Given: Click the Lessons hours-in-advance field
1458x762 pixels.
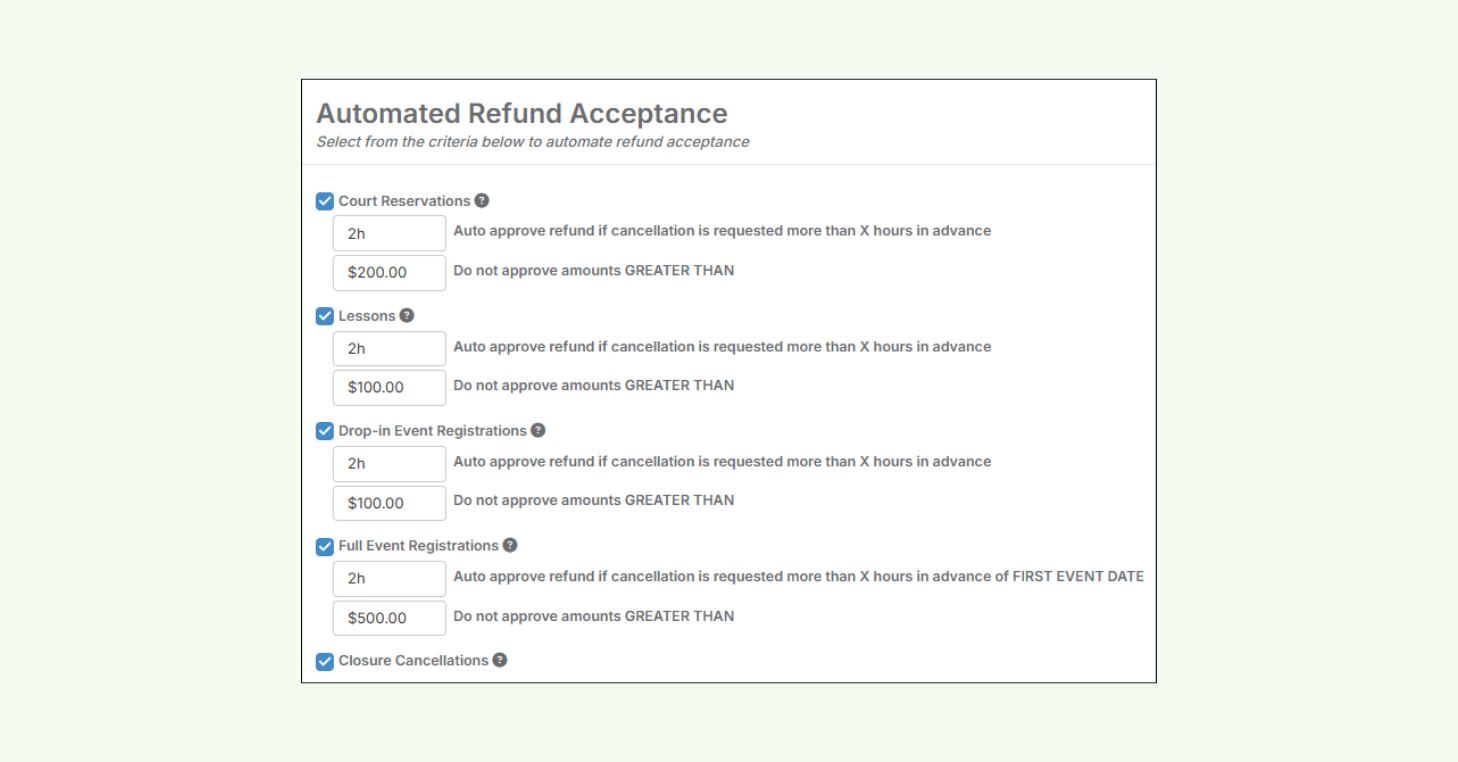Looking at the screenshot, I should 389,348.
